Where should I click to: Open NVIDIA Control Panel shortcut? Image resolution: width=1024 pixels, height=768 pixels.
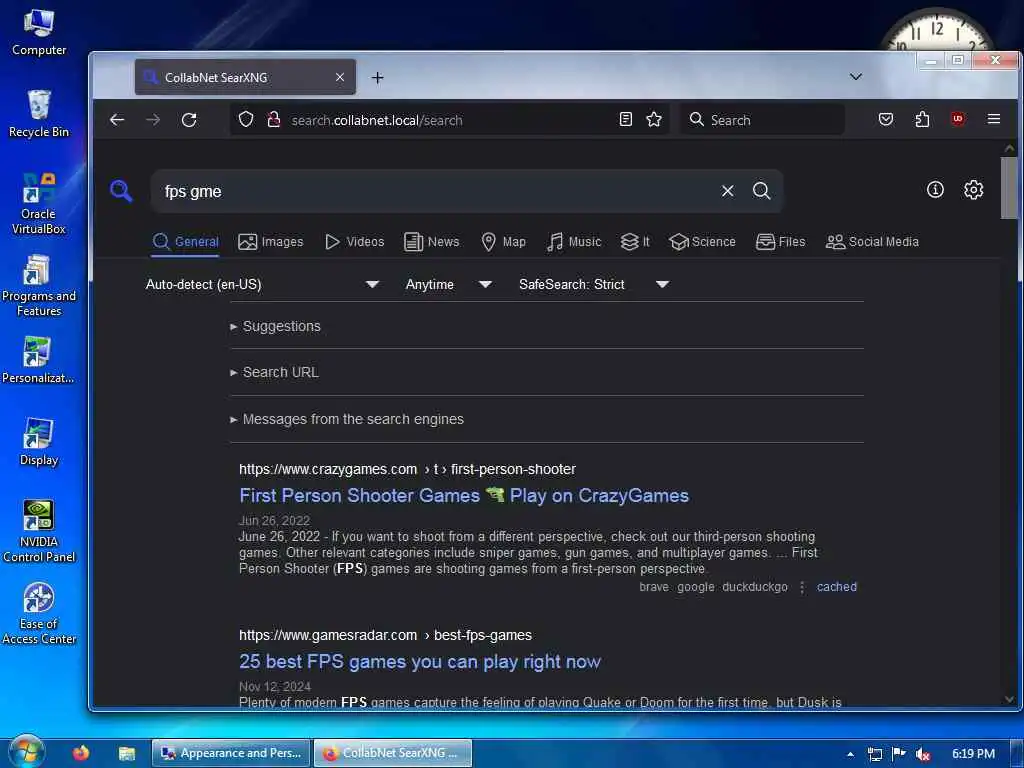click(39, 532)
